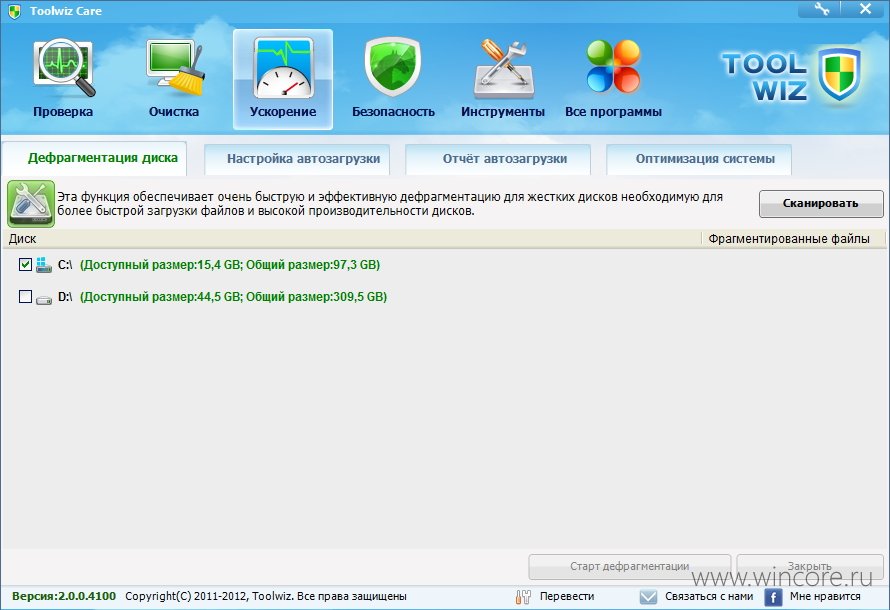Click the Старт дефрагментации button
The height and width of the screenshot is (610, 890).
(629, 566)
